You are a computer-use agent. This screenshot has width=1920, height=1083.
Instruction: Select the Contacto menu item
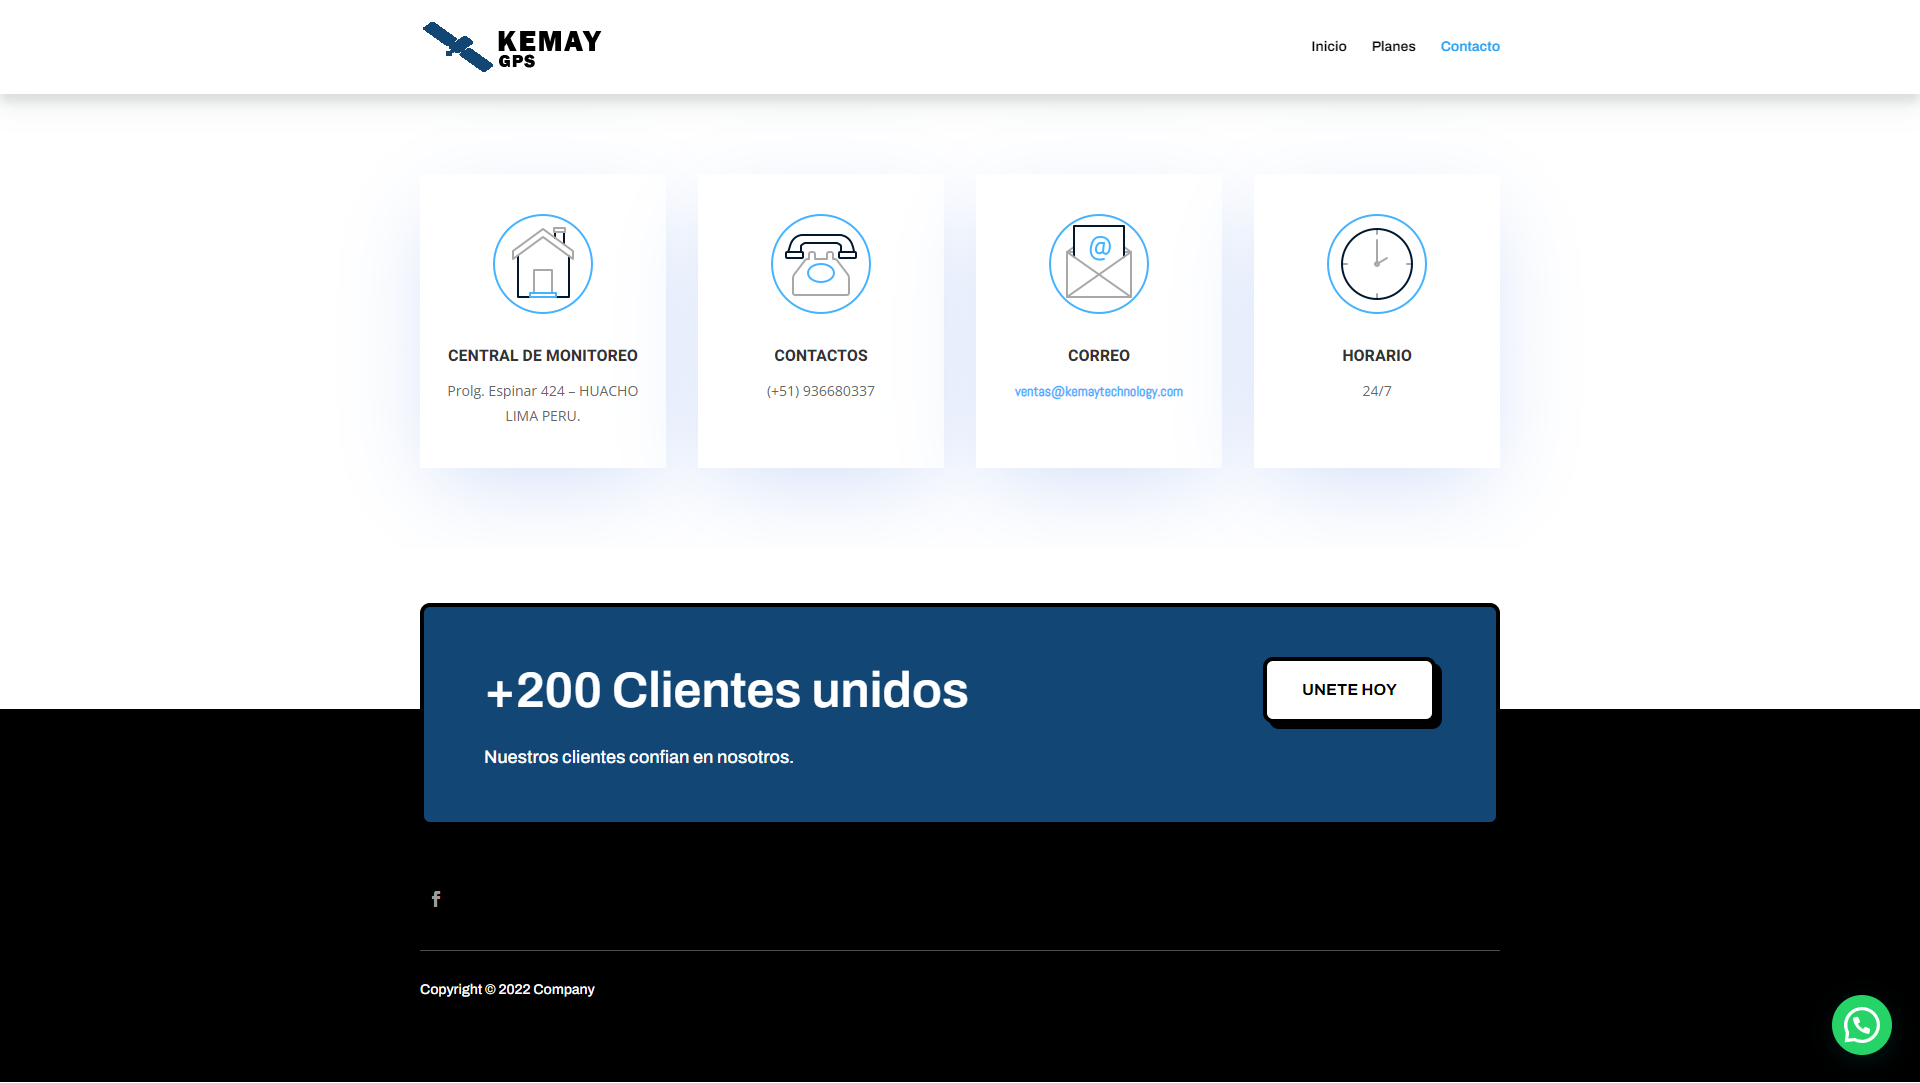pos(1470,46)
